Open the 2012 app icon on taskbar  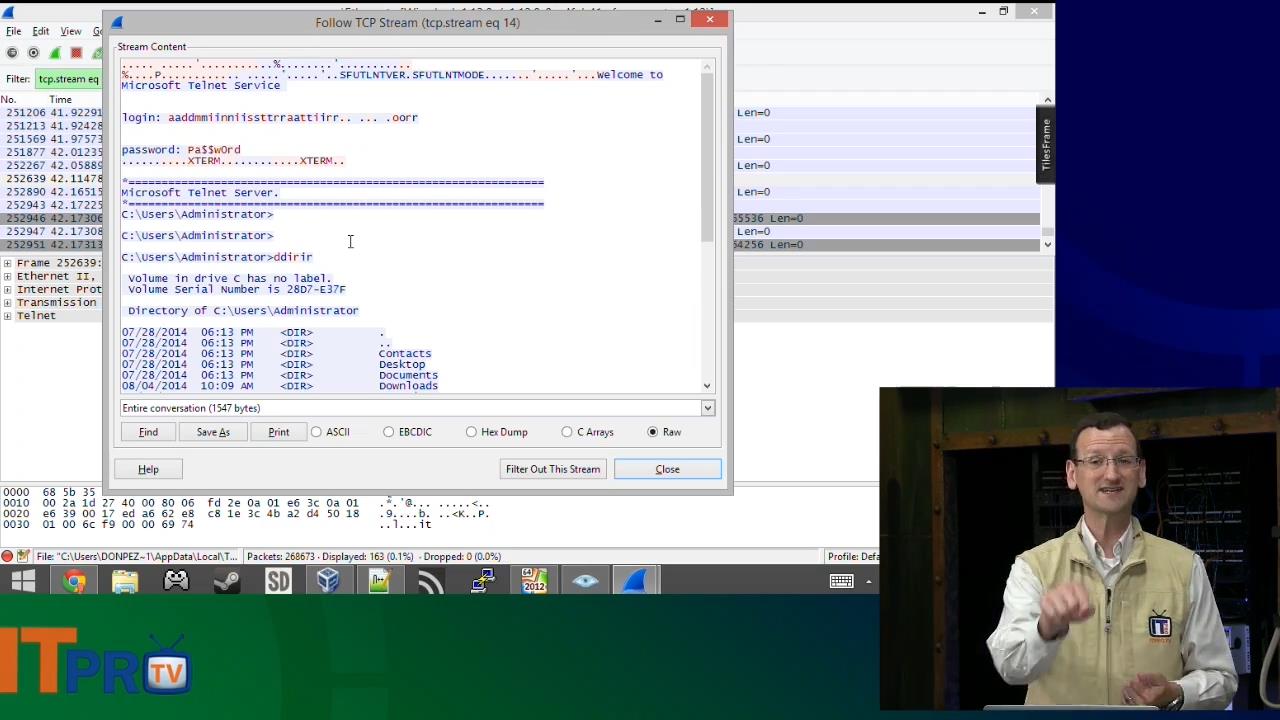534,581
